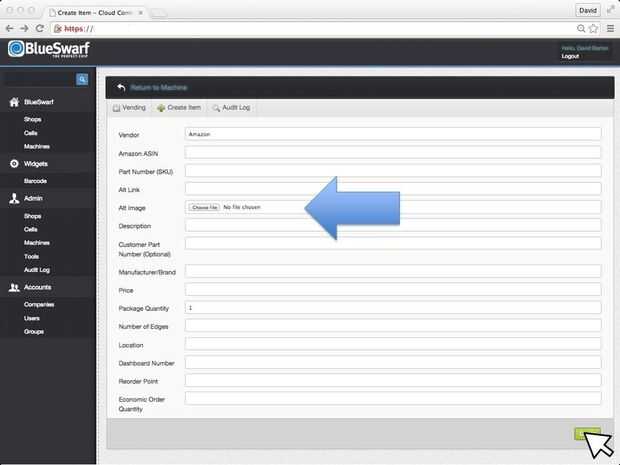
Task: Switch to the Vending tab
Action: click(x=129, y=108)
